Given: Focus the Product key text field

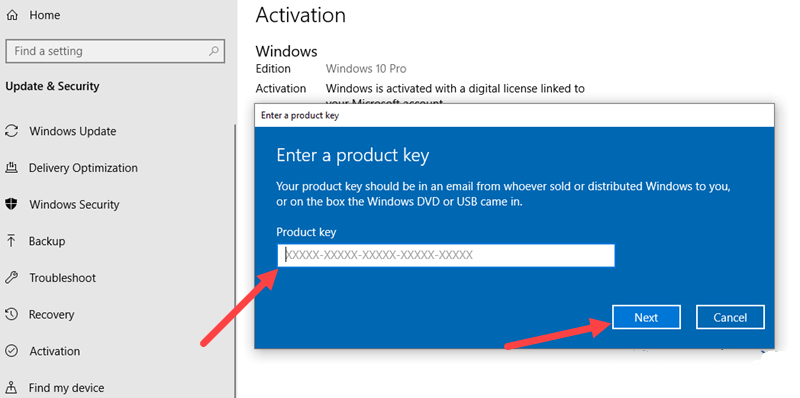Looking at the screenshot, I should click(x=446, y=255).
